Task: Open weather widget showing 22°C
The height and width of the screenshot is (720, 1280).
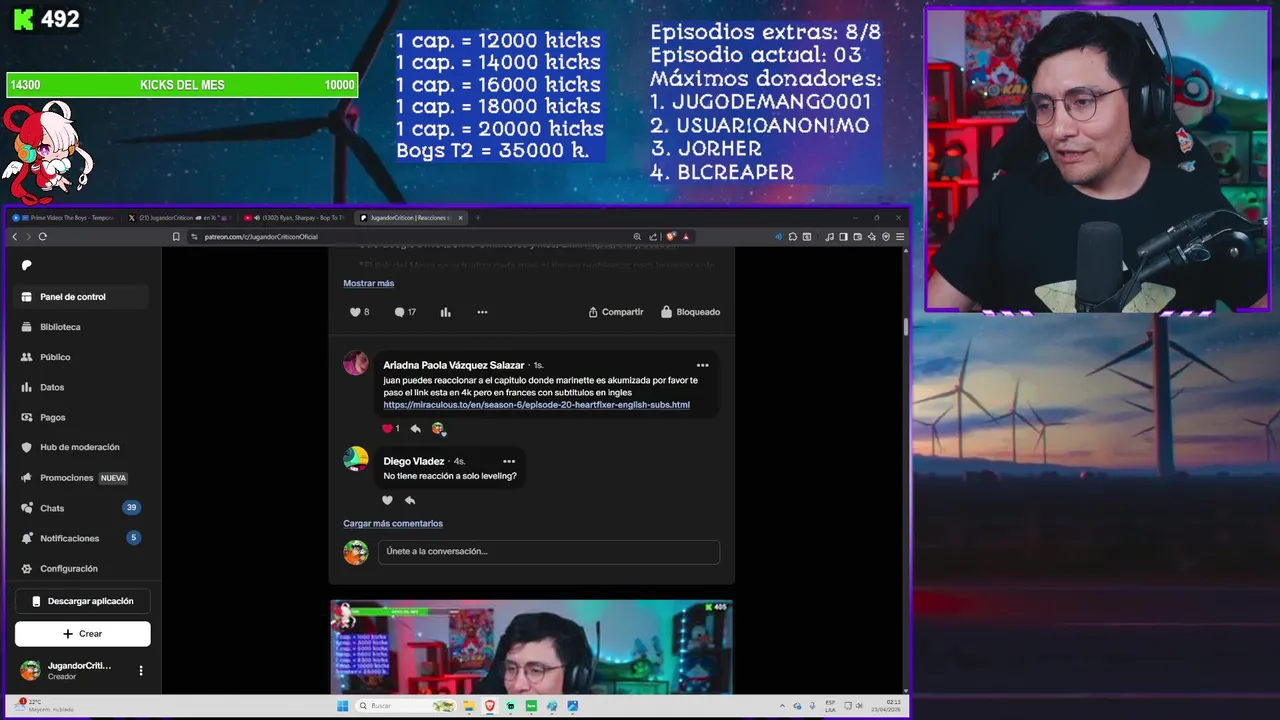Action: click(45, 706)
